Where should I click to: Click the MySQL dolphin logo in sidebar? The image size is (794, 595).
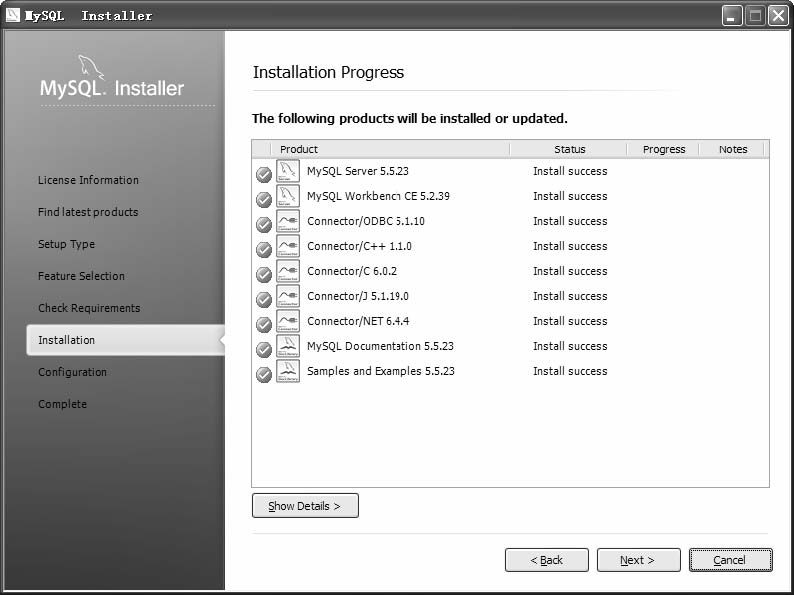pyautogui.click(x=91, y=67)
